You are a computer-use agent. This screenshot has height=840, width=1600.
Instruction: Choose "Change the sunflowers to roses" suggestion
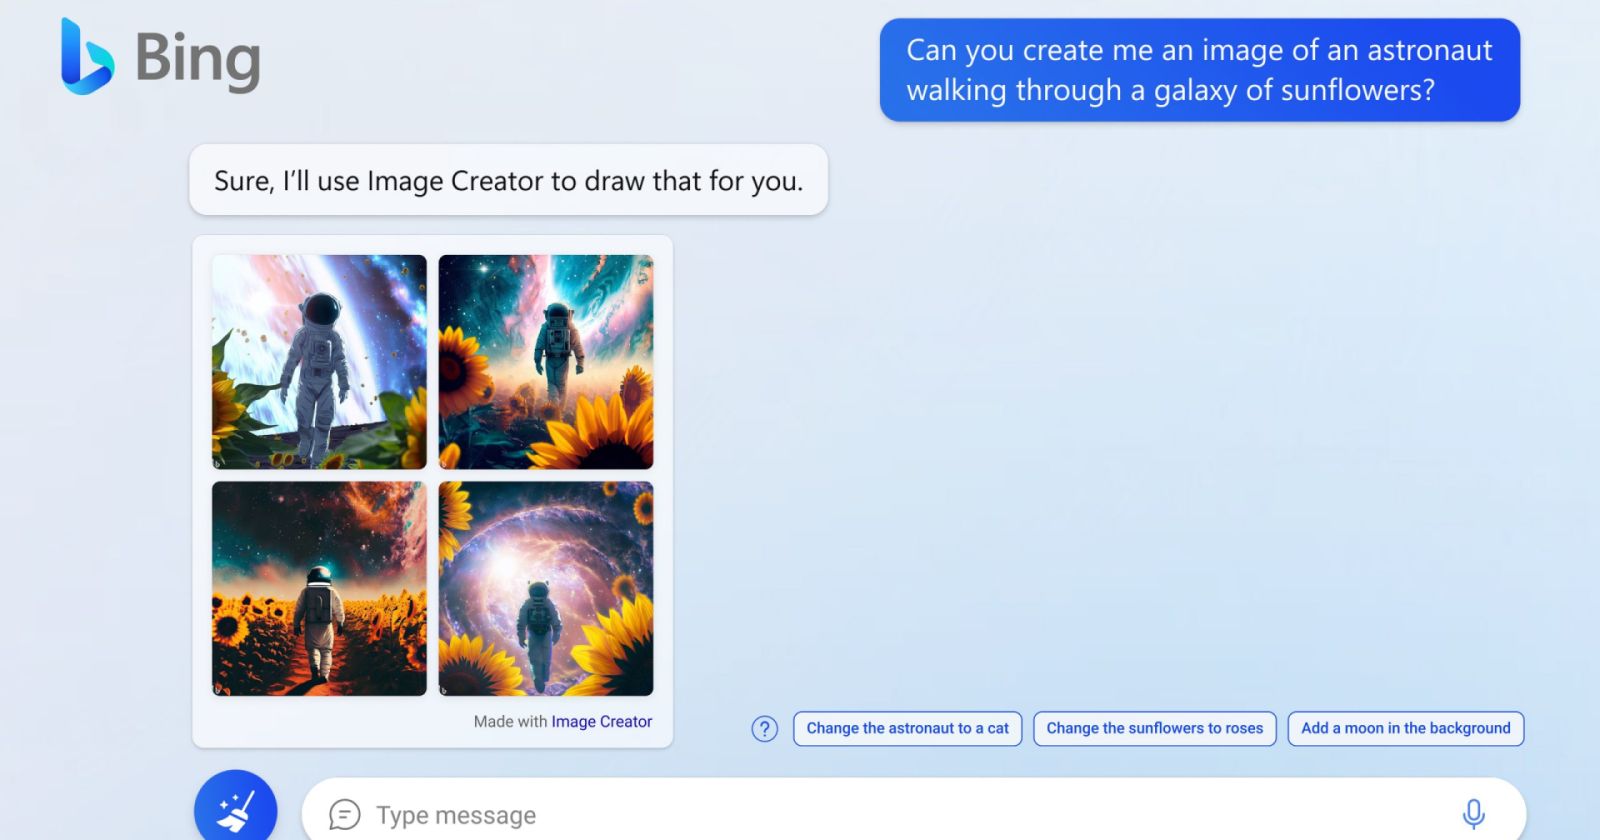(x=1154, y=729)
